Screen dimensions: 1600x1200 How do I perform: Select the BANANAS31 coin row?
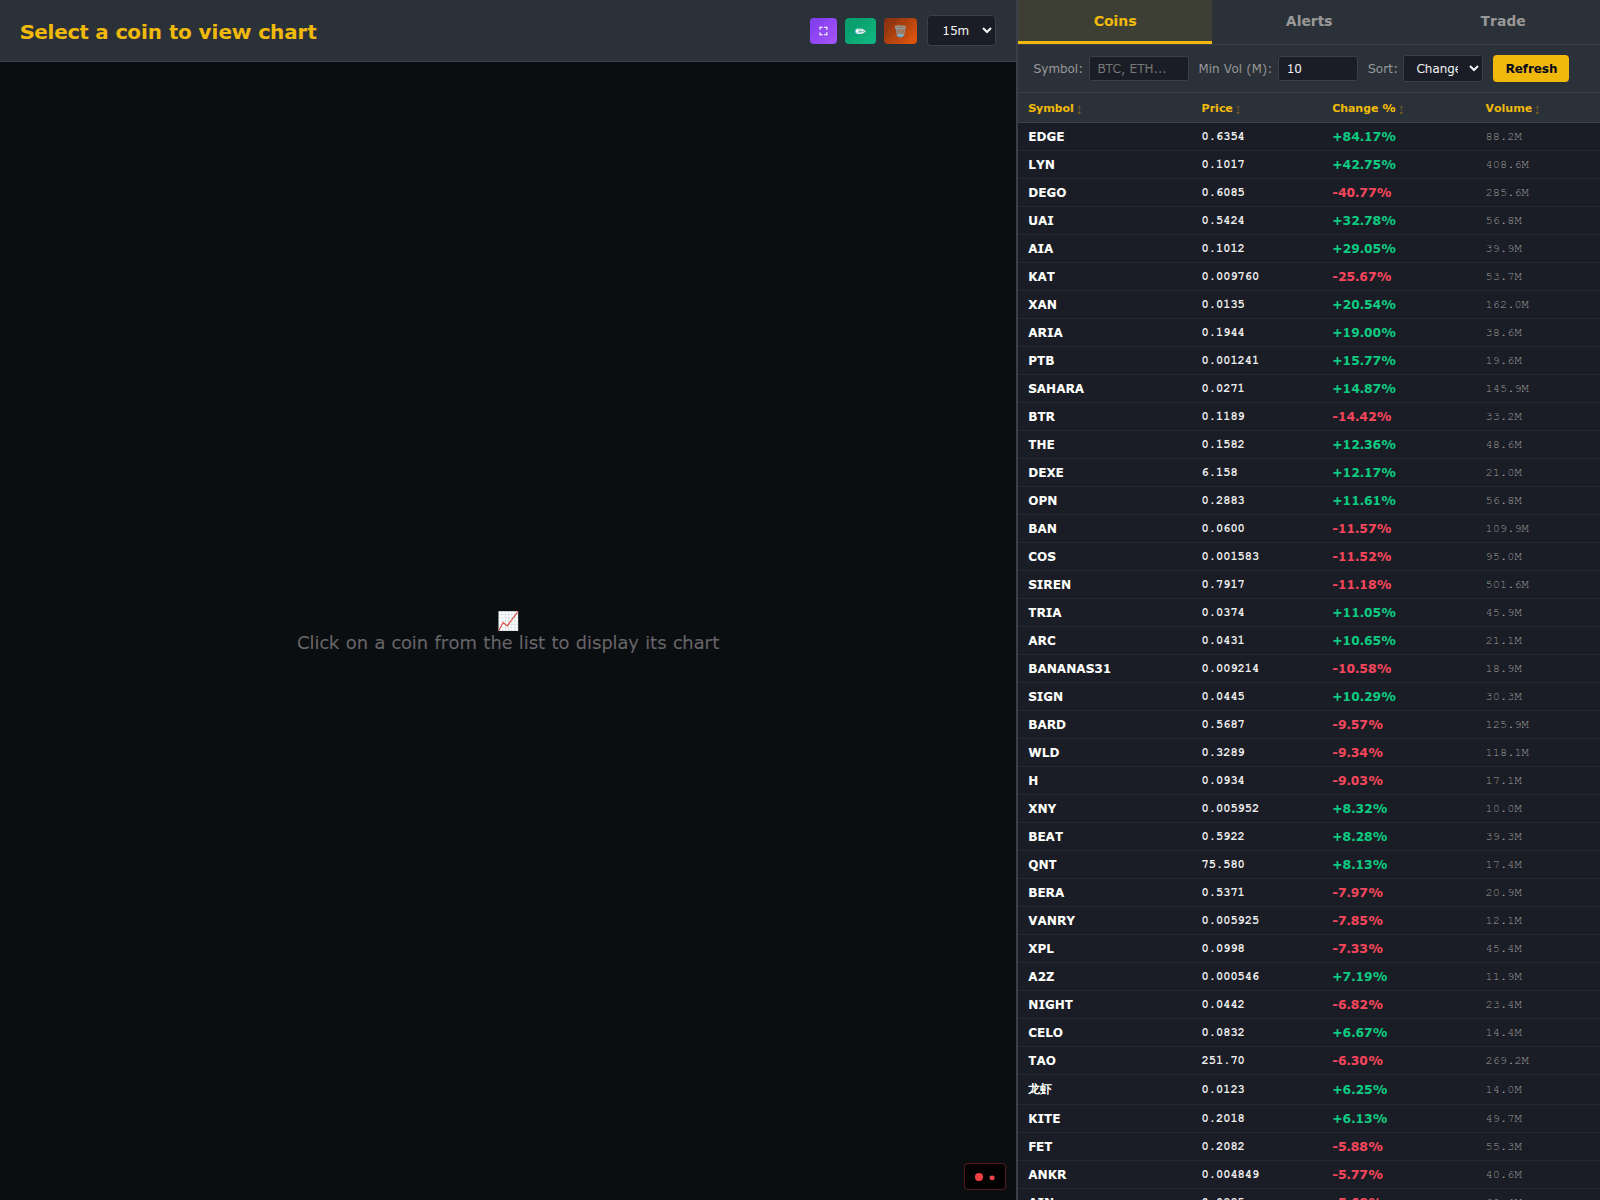[1309, 669]
